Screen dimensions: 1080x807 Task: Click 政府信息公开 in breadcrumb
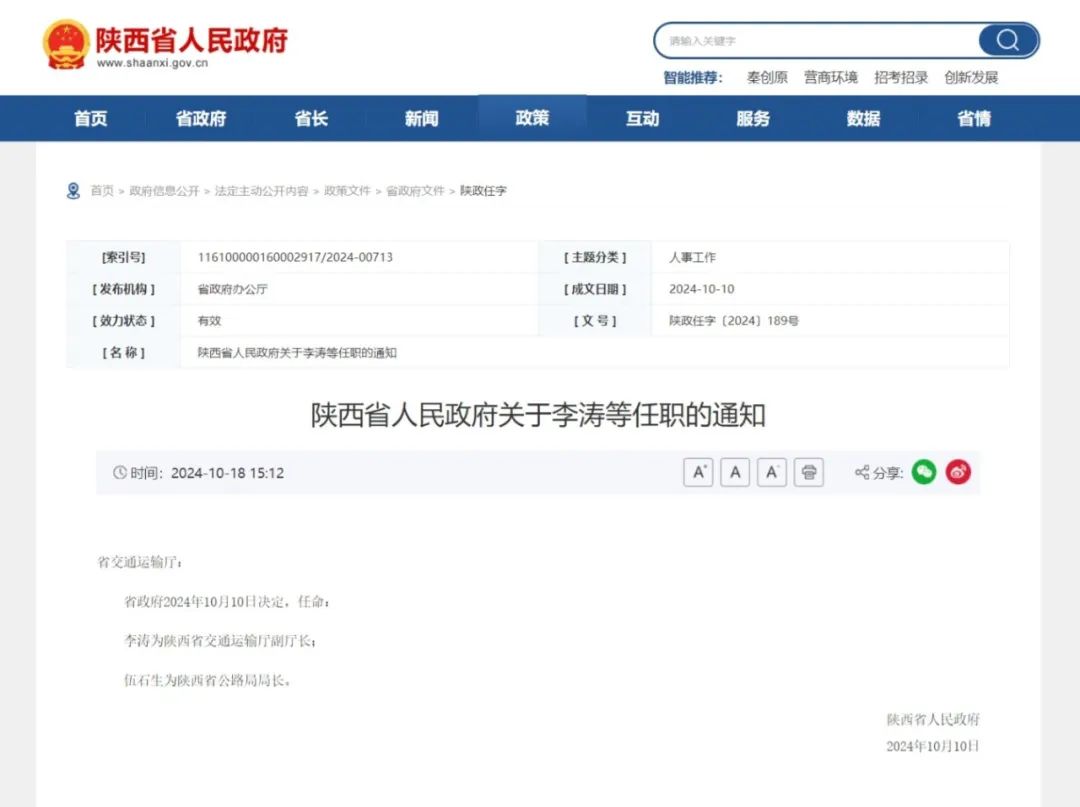(x=164, y=191)
